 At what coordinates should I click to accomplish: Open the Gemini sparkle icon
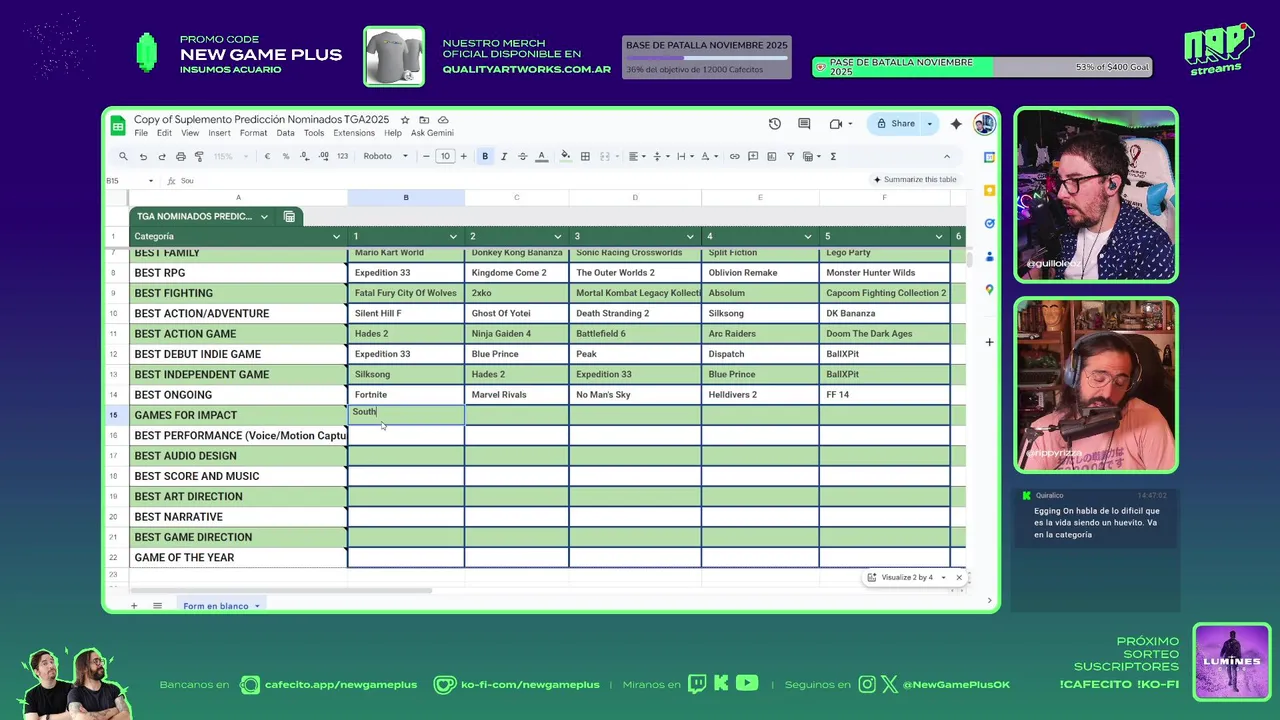click(956, 124)
